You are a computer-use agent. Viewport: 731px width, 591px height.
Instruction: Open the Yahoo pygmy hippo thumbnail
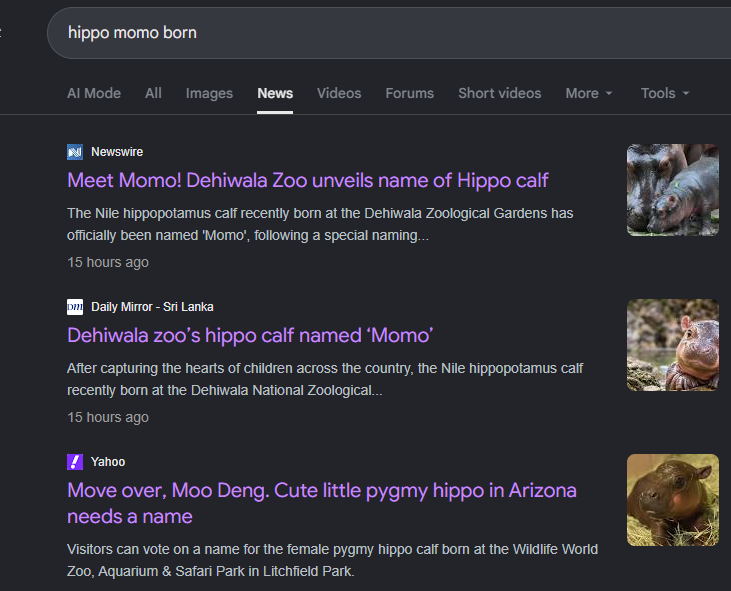(673, 500)
